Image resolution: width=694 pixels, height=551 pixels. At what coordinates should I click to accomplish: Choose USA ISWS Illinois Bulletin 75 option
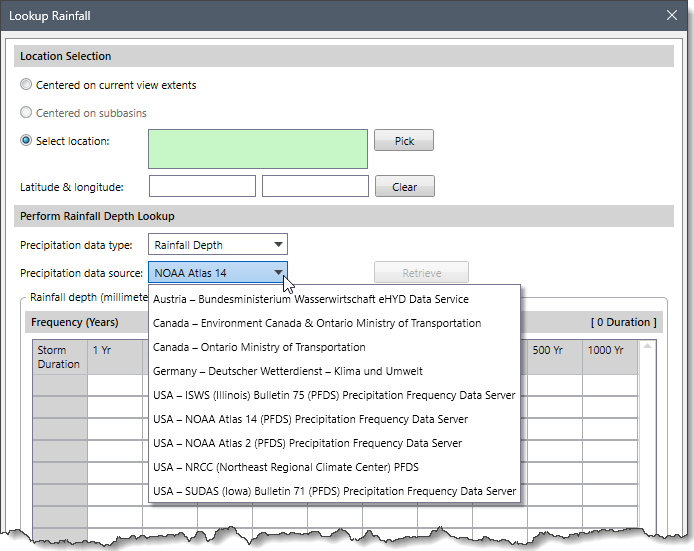pyautogui.click(x=334, y=395)
